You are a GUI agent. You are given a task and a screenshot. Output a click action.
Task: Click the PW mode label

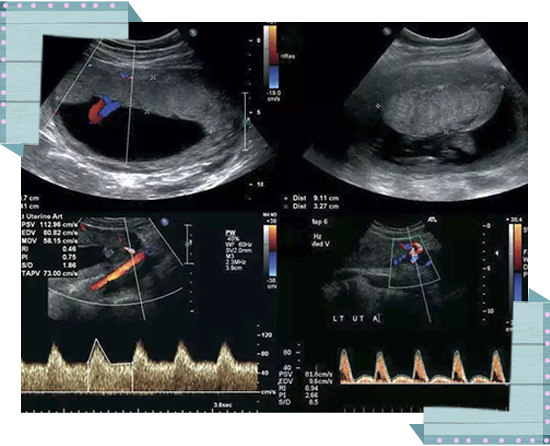click(230, 233)
